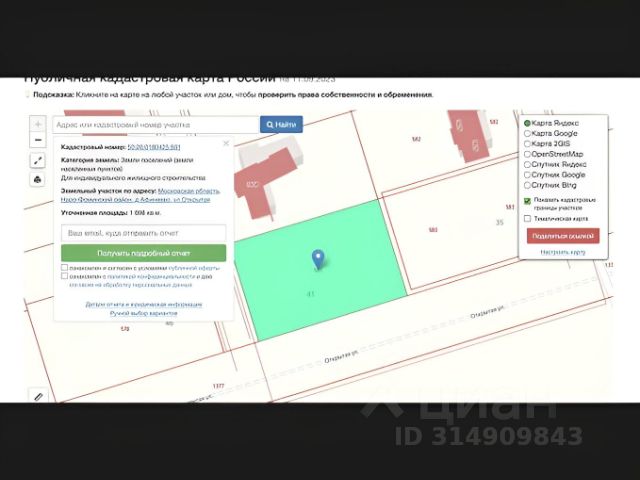The width and height of the screenshot is (640, 480).
Task: Click the red Поделиться ссылкой button
Action: click(563, 236)
